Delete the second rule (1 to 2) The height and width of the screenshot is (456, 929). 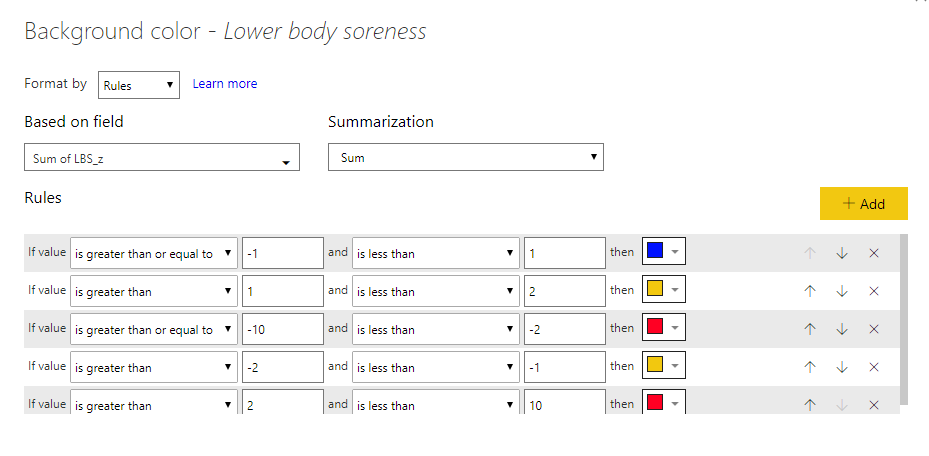coord(873,291)
